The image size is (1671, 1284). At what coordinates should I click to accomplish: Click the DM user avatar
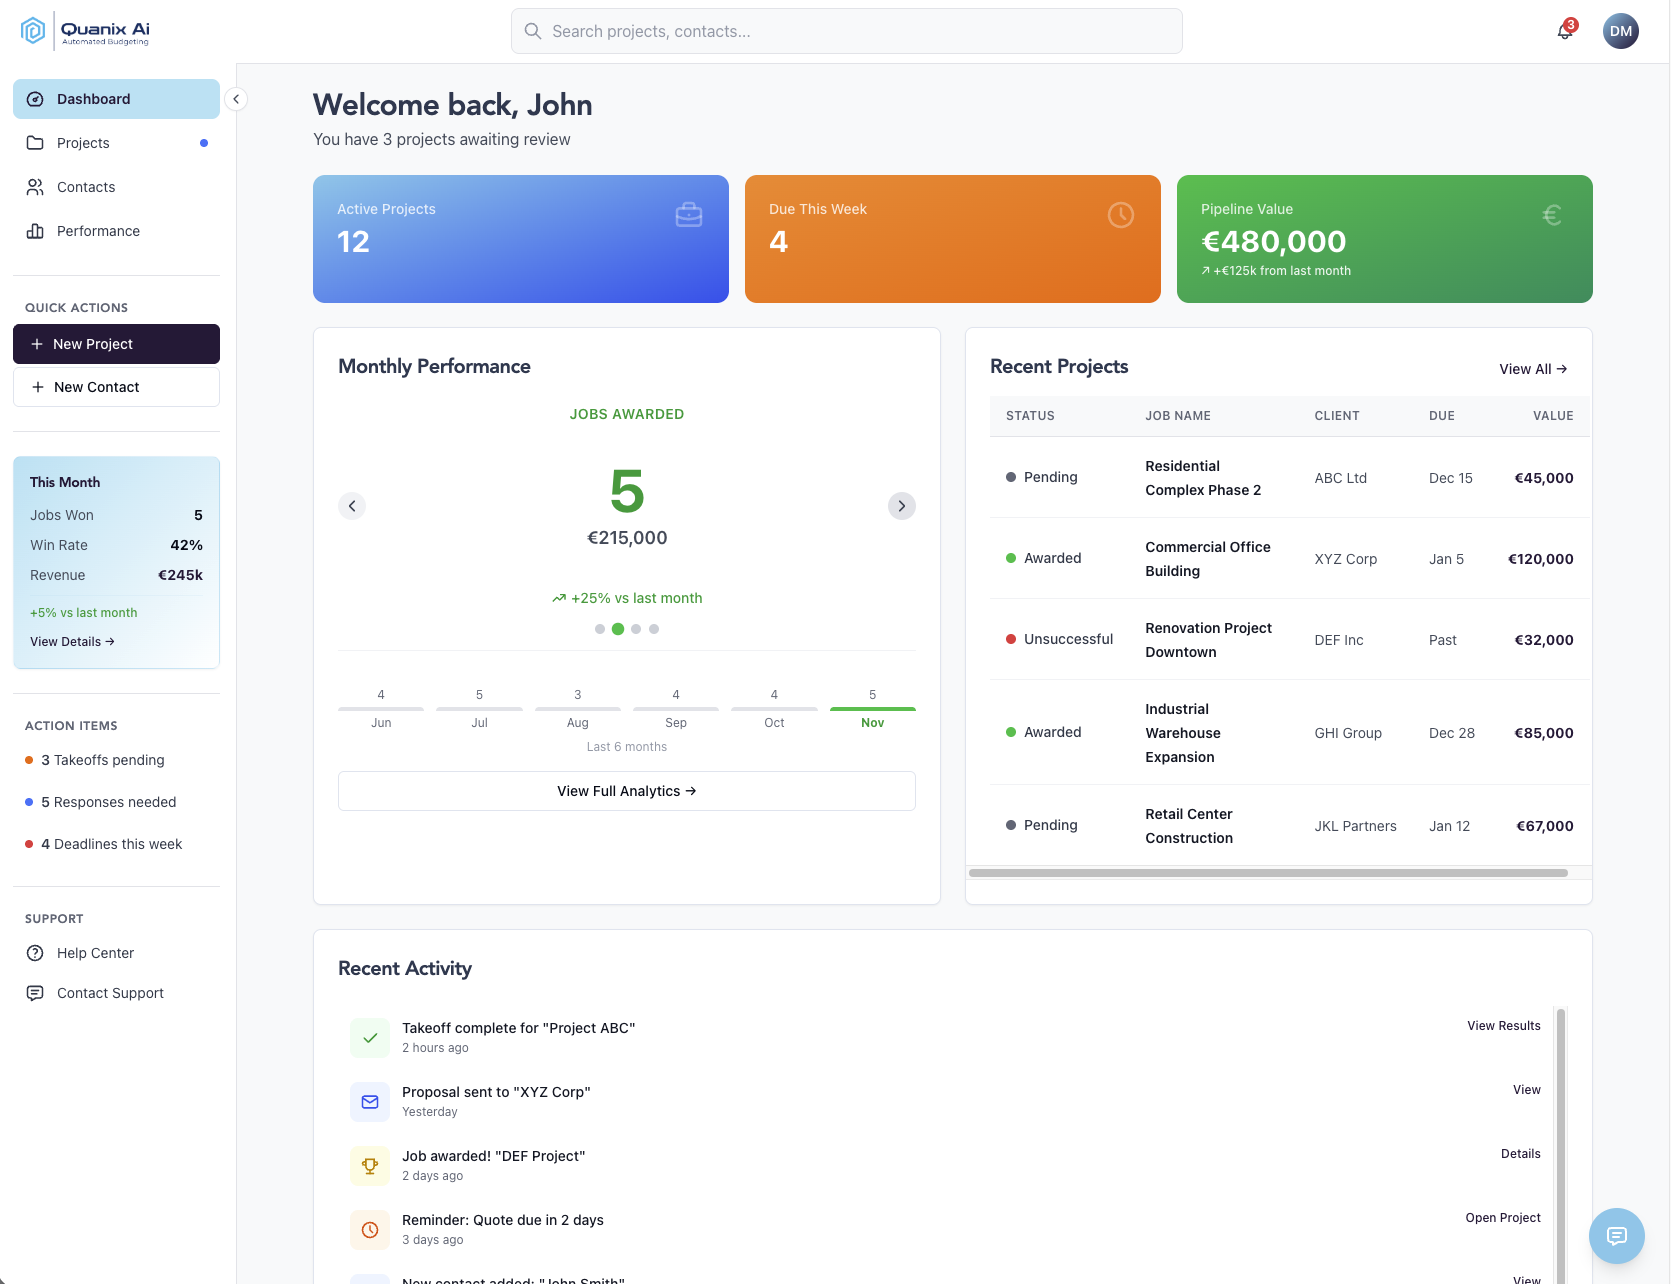(1620, 31)
